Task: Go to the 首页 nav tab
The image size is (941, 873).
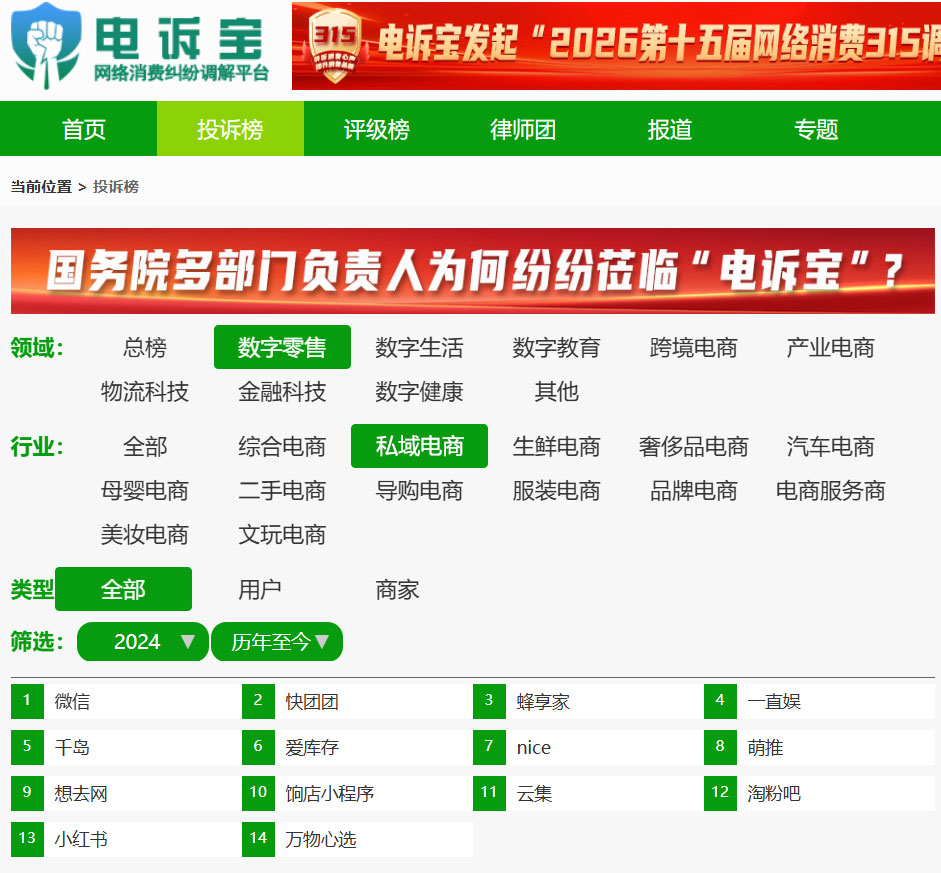Action: [x=83, y=129]
